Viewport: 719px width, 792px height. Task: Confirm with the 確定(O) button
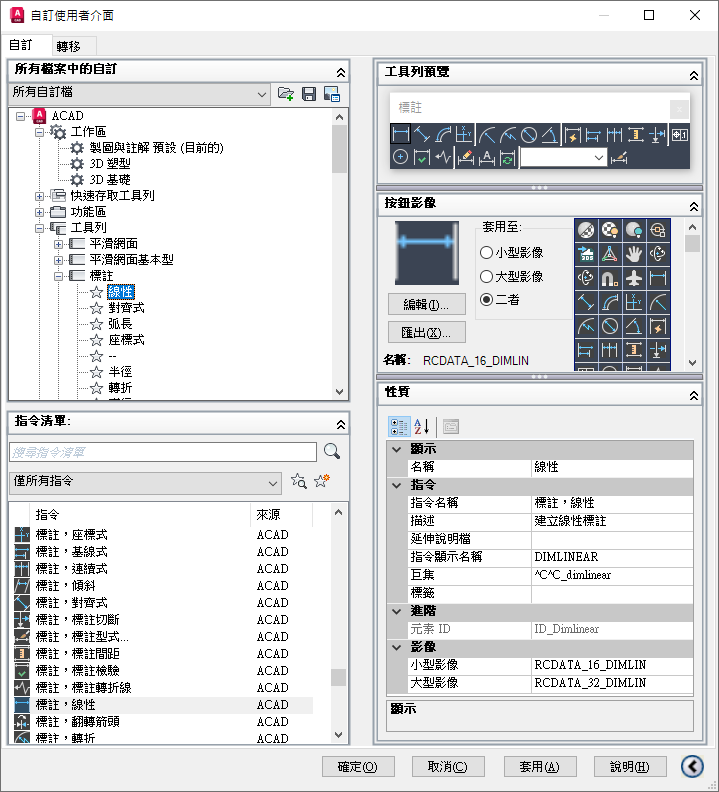click(358, 767)
